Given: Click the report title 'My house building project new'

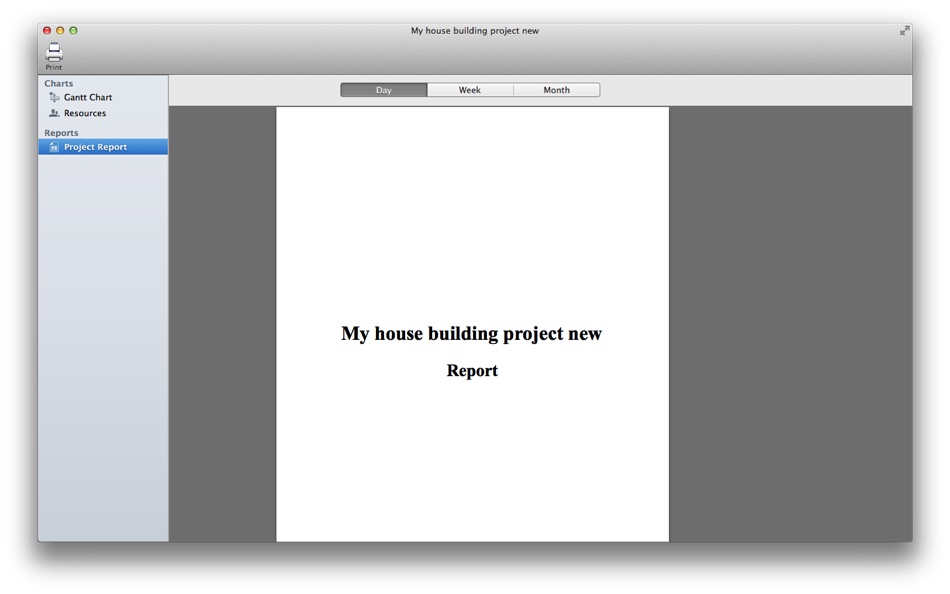Looking at the screenshot, I should click(471, 333).
